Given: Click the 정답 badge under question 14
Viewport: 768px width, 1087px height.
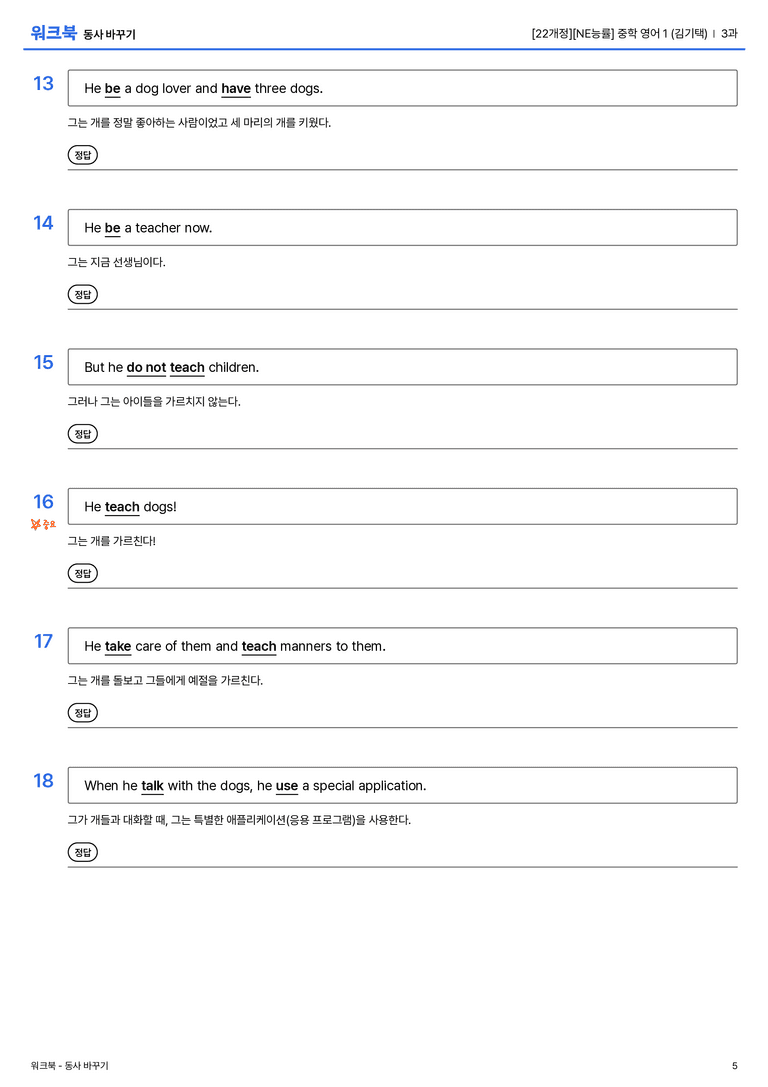Looking at the screenshot, I should coord(82,294).
